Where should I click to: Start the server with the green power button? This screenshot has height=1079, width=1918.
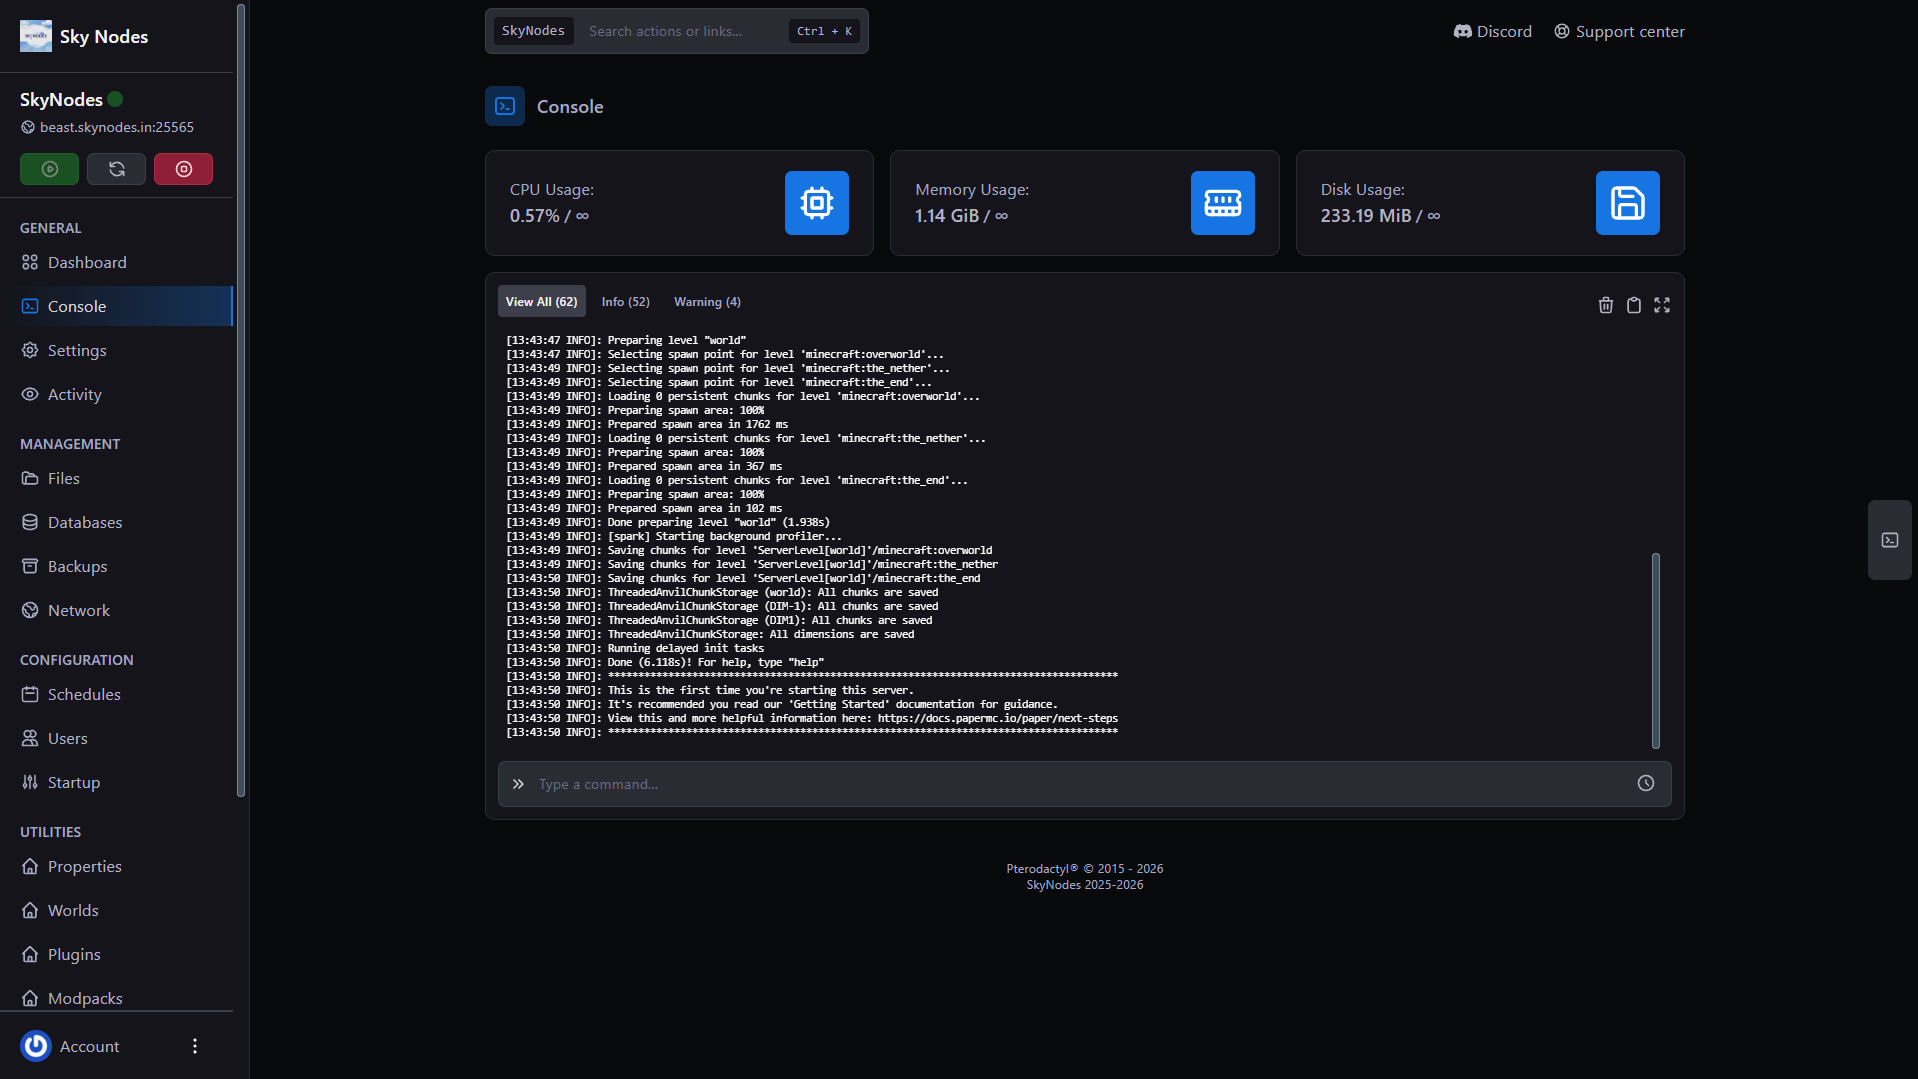coord(49,169)
